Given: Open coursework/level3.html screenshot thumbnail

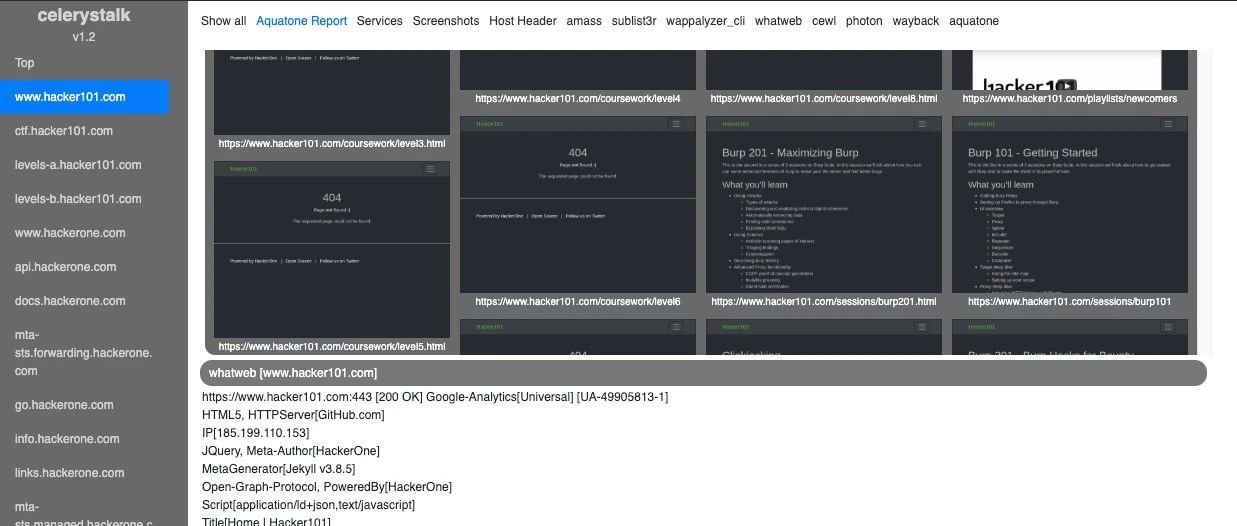Looking at the screenshot, I should click(332, 92).
